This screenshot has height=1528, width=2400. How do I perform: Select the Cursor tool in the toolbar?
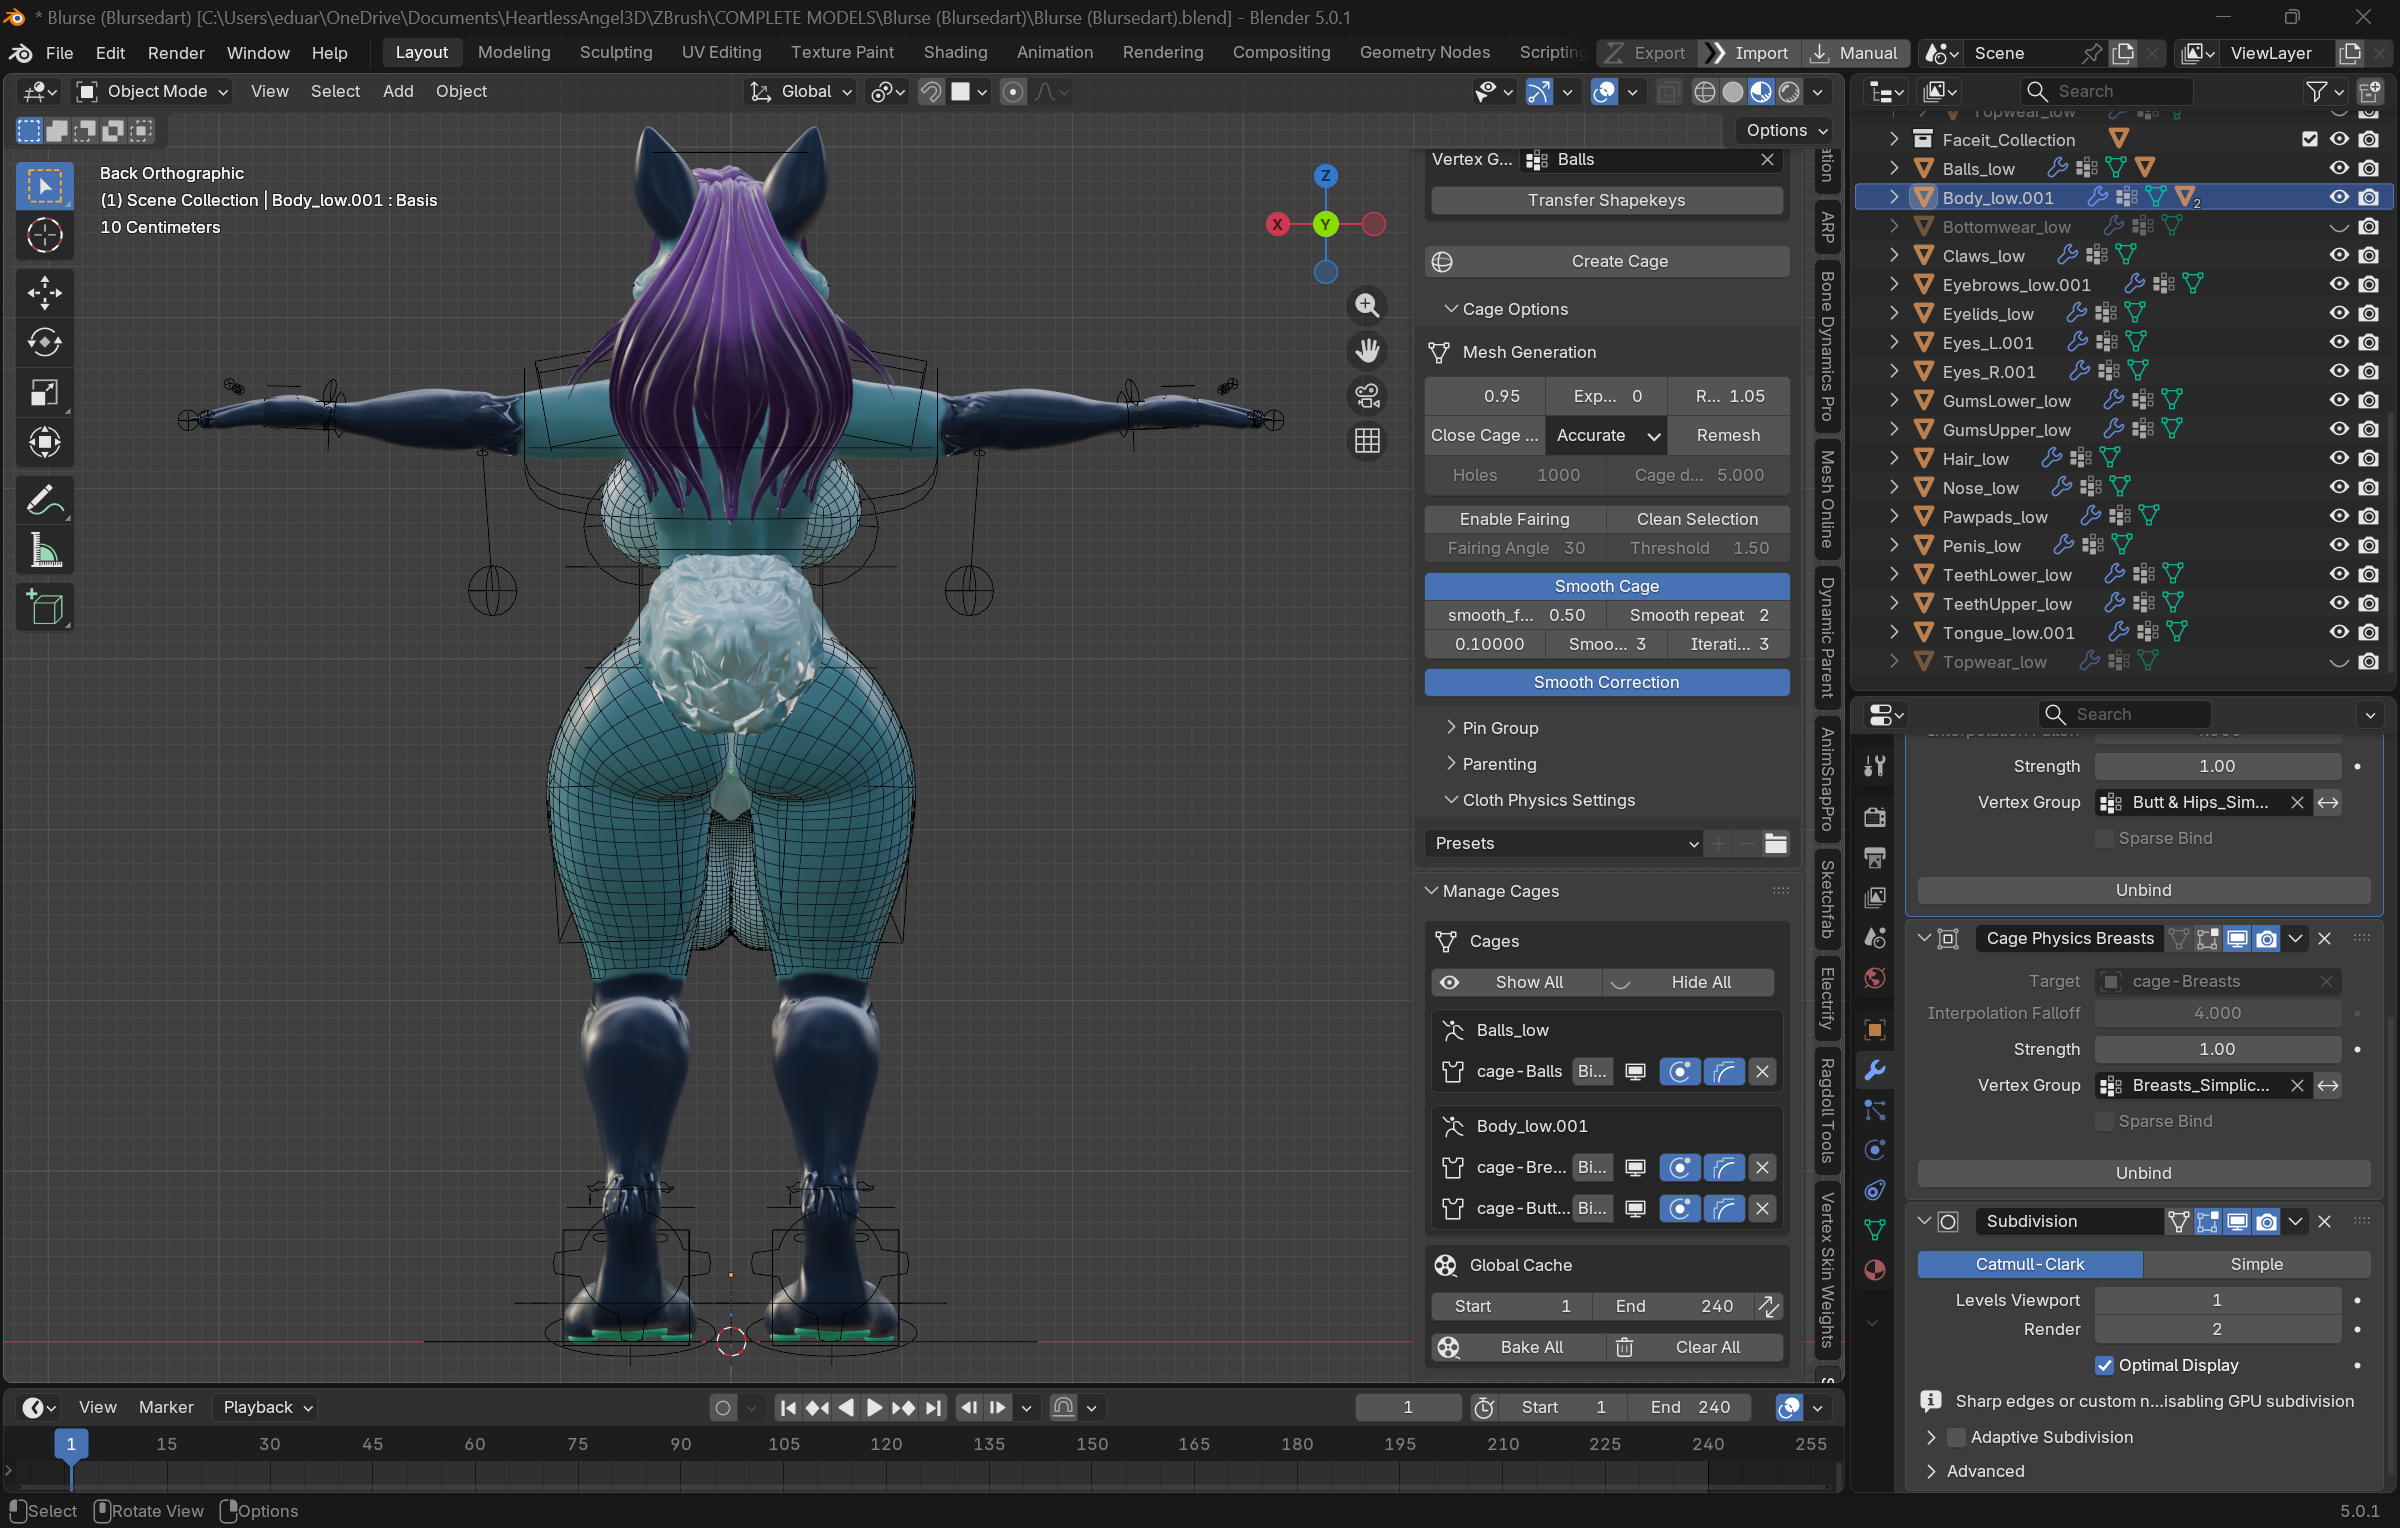(45, 236)
